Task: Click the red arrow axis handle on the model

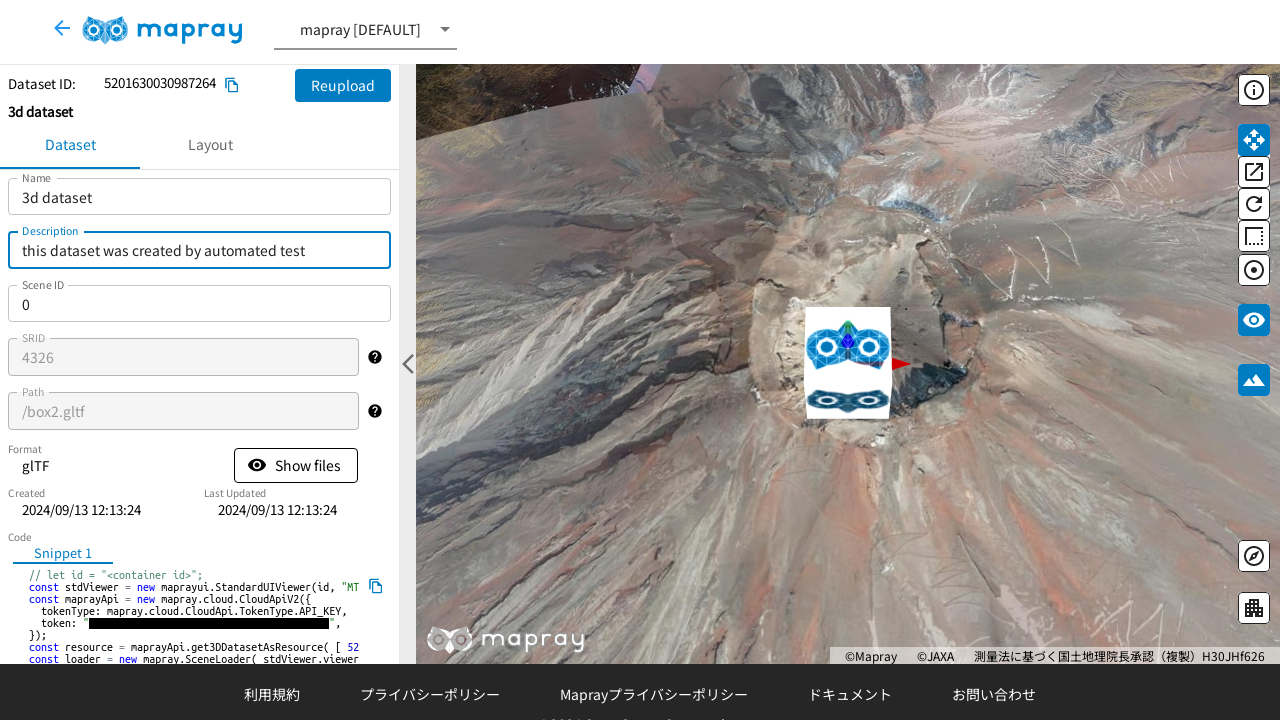Action: (900, 364)
